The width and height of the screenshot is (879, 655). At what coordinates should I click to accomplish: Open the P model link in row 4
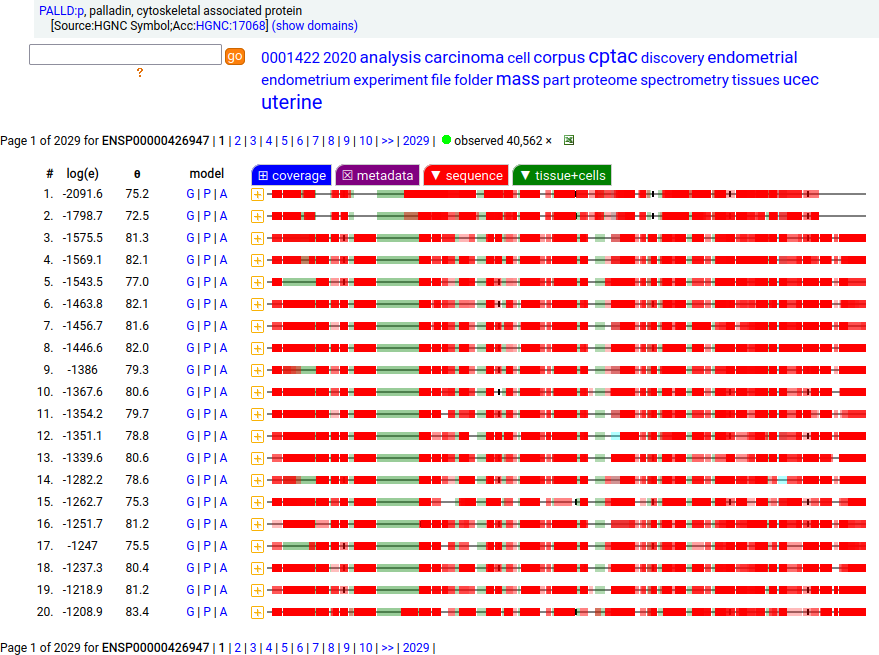(207, 260)
